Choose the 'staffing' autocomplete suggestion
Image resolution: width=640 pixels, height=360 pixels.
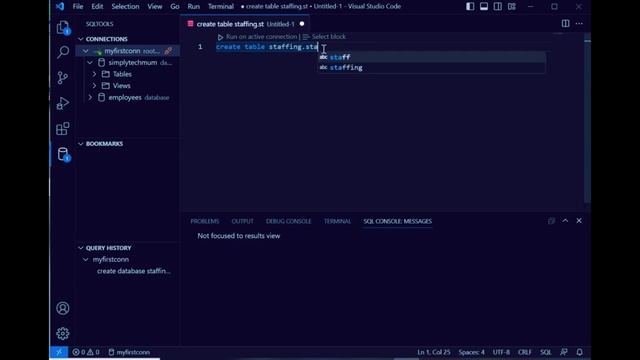[x=431, y=68]
